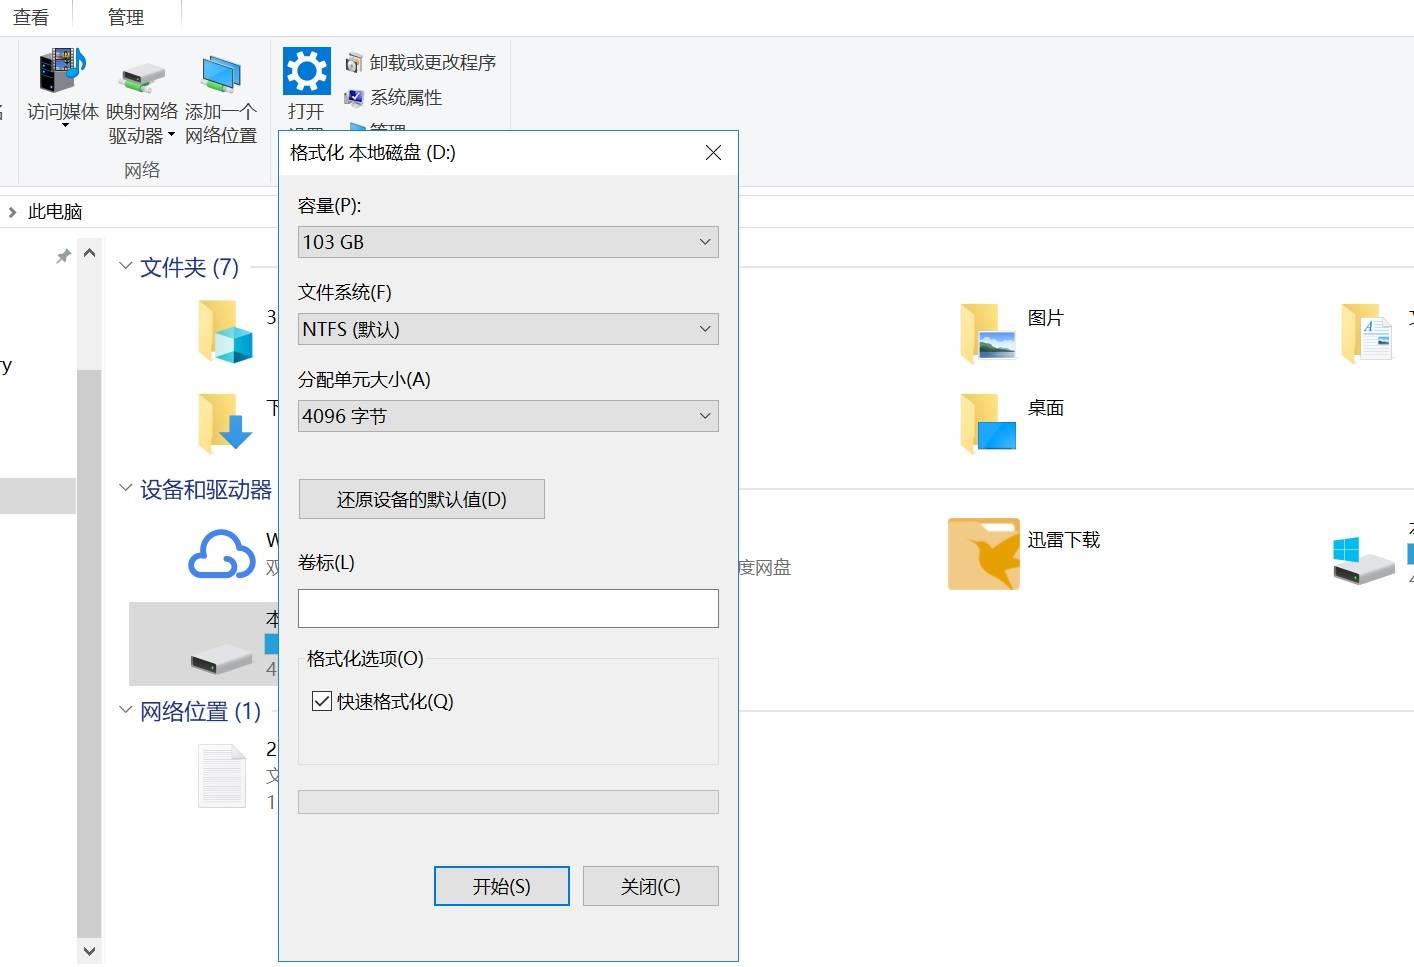Switch to the 查看 tab
The width and height of the screenshot is (1414, 967).
pos(29,16)
